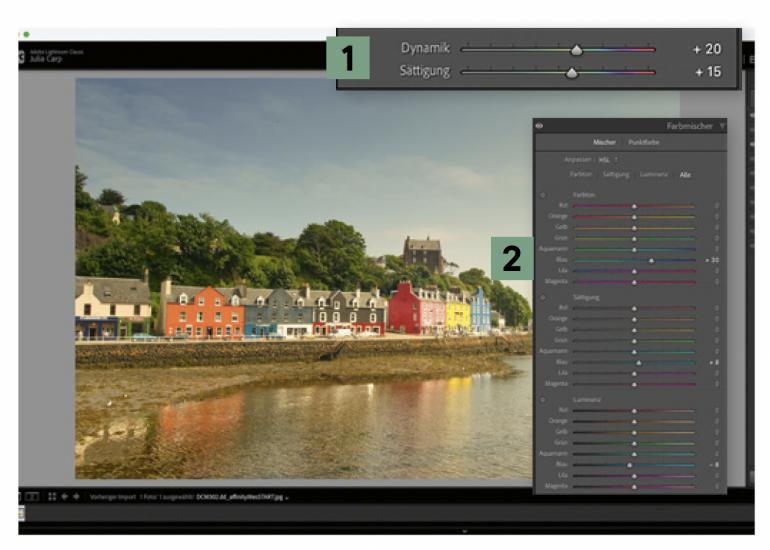Adjust the Sättigung Orange slider
770x550 pixels.
point(634,320)
